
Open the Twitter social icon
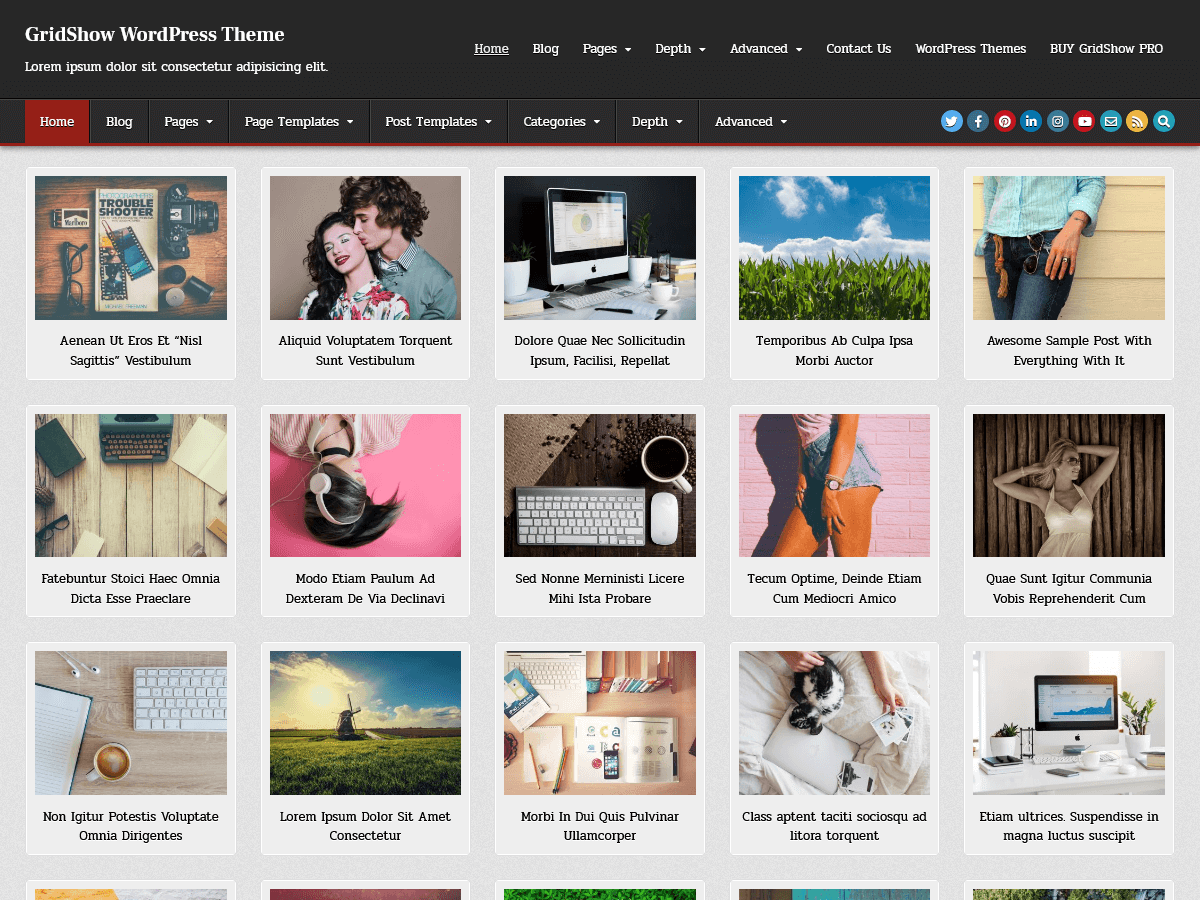pos(951,121)
